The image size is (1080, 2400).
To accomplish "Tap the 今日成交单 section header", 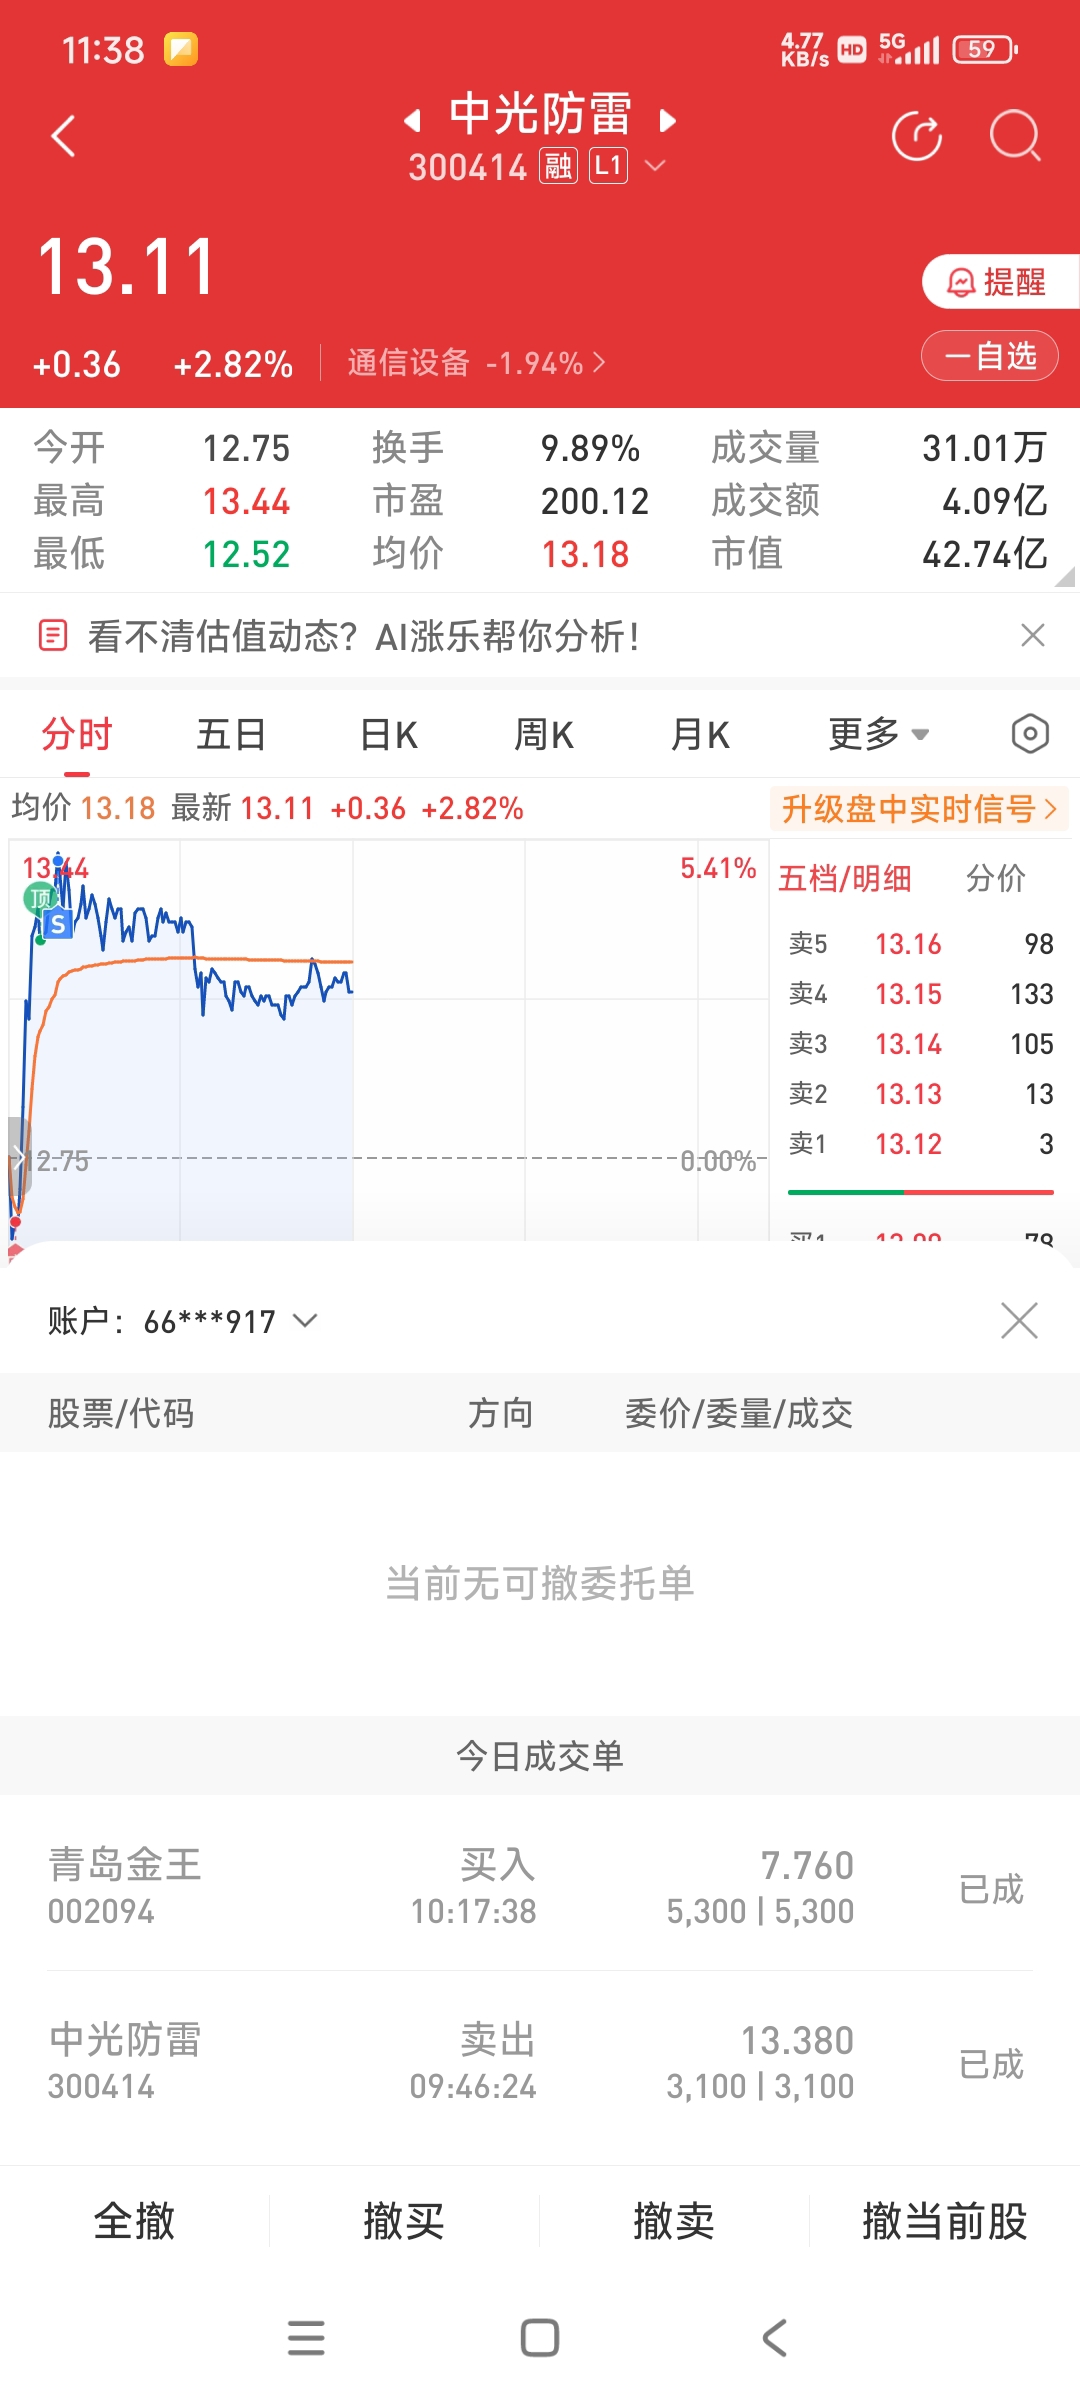I will tap(540, 1756).
